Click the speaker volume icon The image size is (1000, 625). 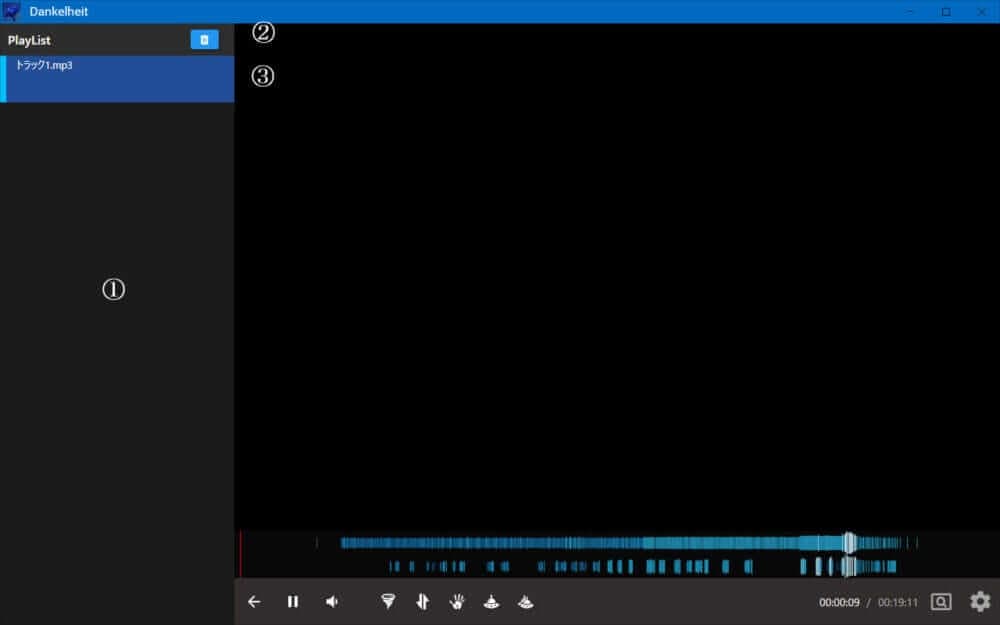point(332,602)
